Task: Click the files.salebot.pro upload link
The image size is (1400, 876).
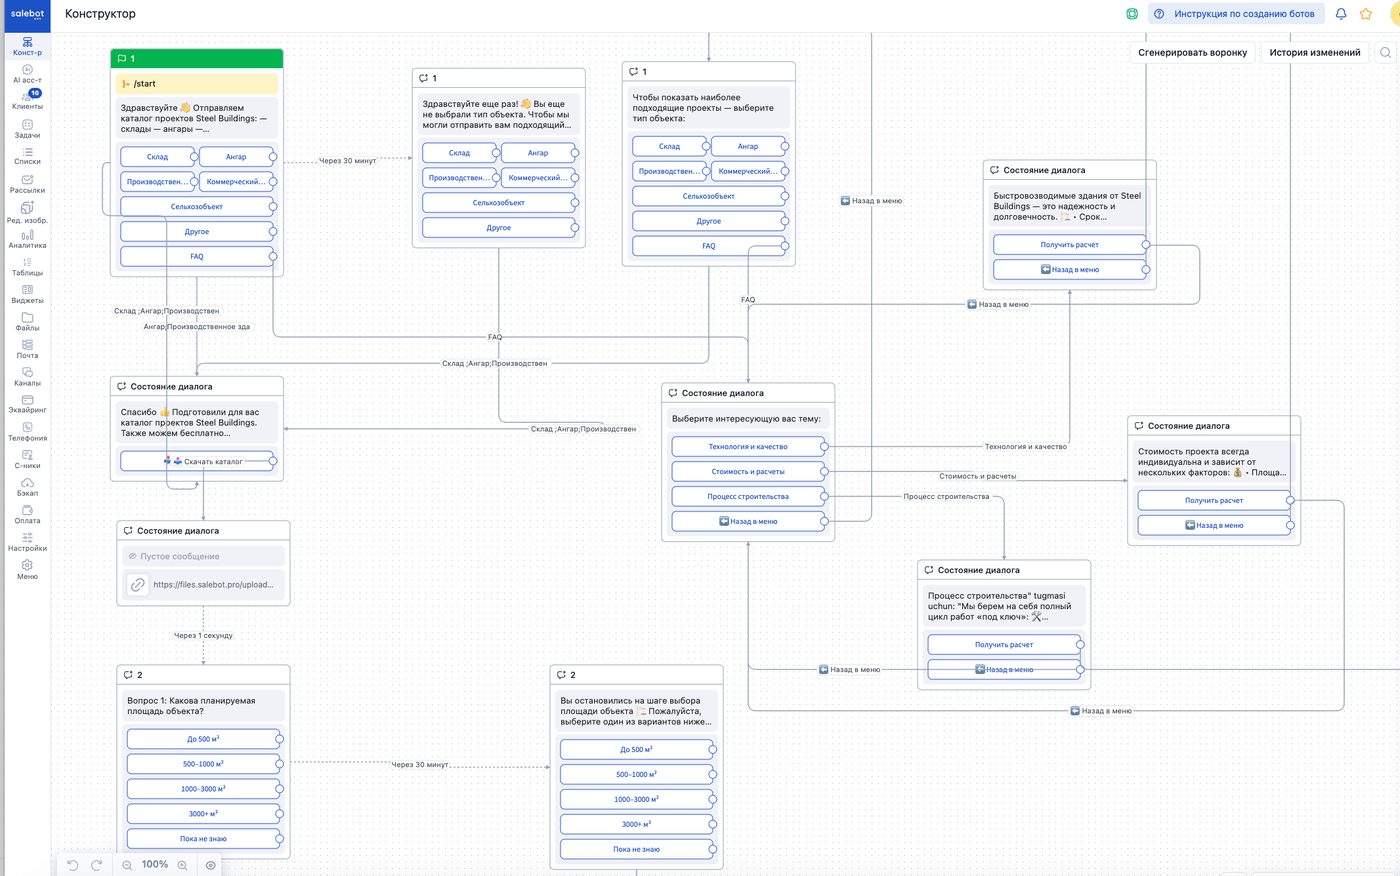Action: (212, 585)
